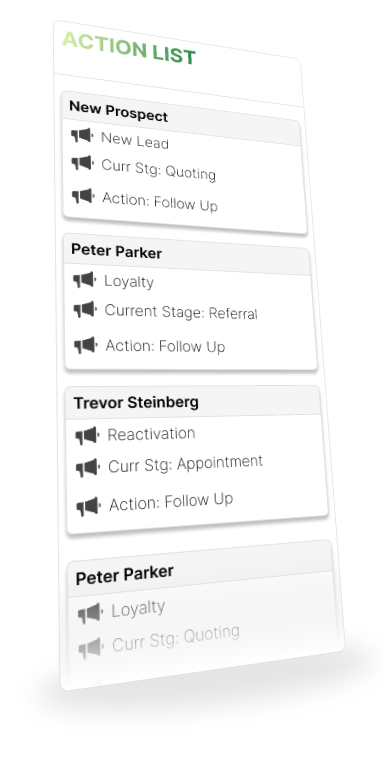Click the Reactivation label
The width and height of the screenshot is (383, 764).
pyautogui.click(x=151, y=434)
